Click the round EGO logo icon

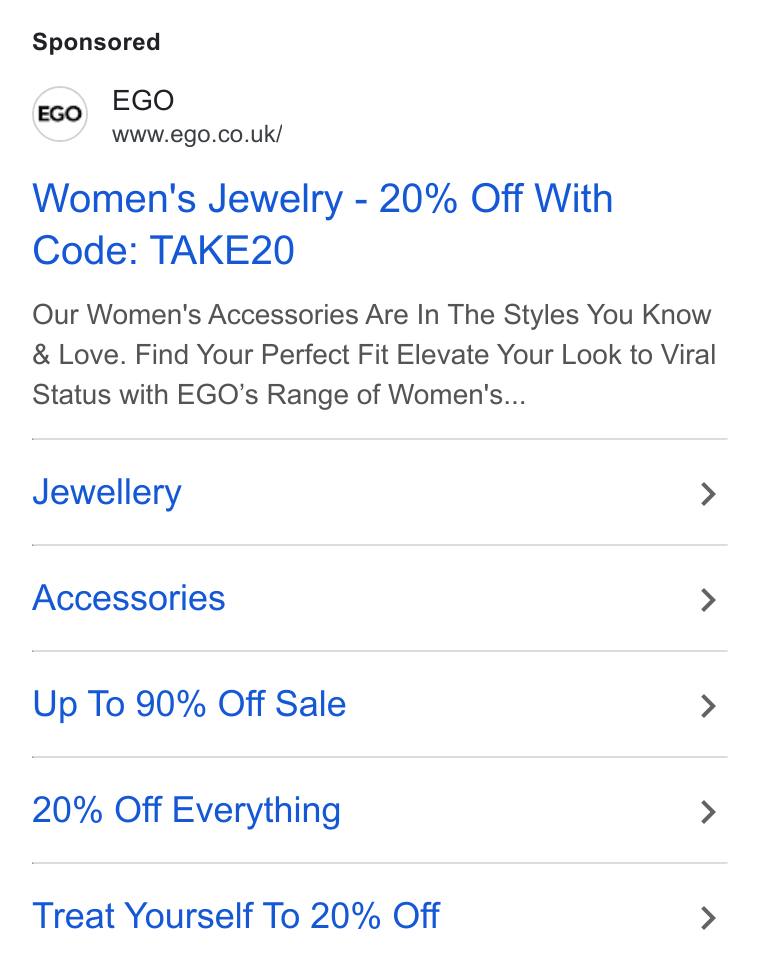(60, 114)
